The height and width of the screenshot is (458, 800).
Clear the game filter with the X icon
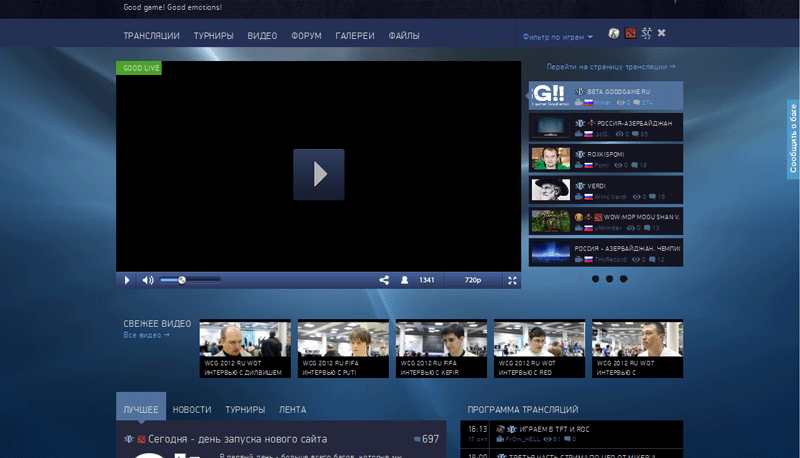pyautogui.click(x=662, y=33)
